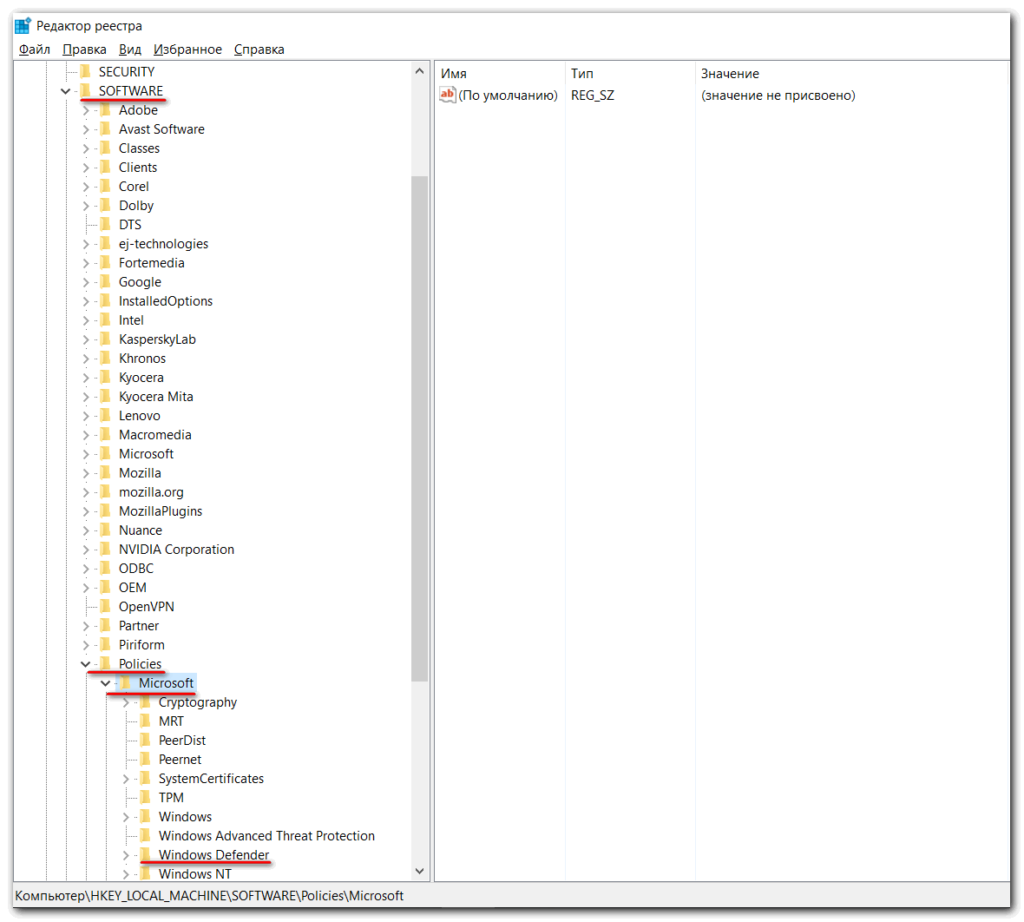
Task: Expand the Classes key
Action: [x=86, y=148]
